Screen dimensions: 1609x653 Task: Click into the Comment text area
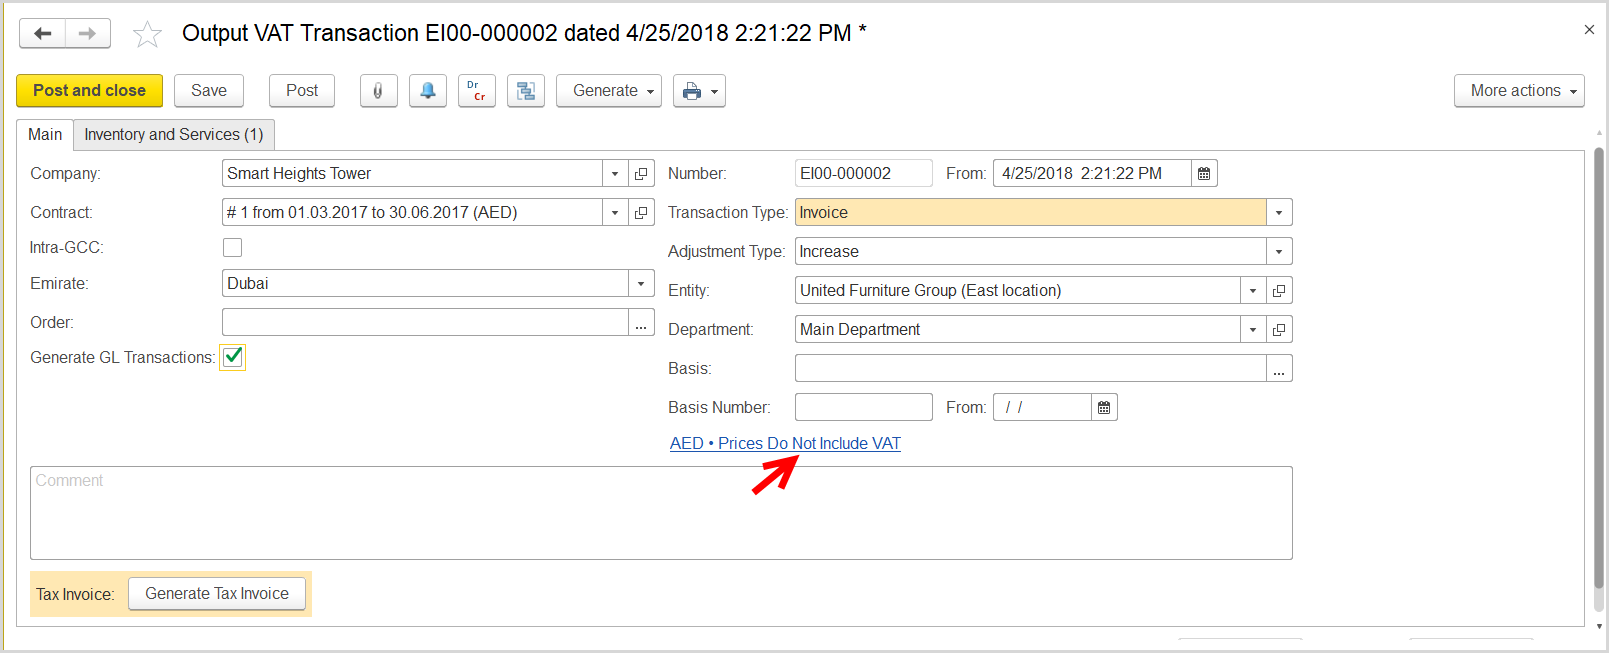[x=661, y=513]
